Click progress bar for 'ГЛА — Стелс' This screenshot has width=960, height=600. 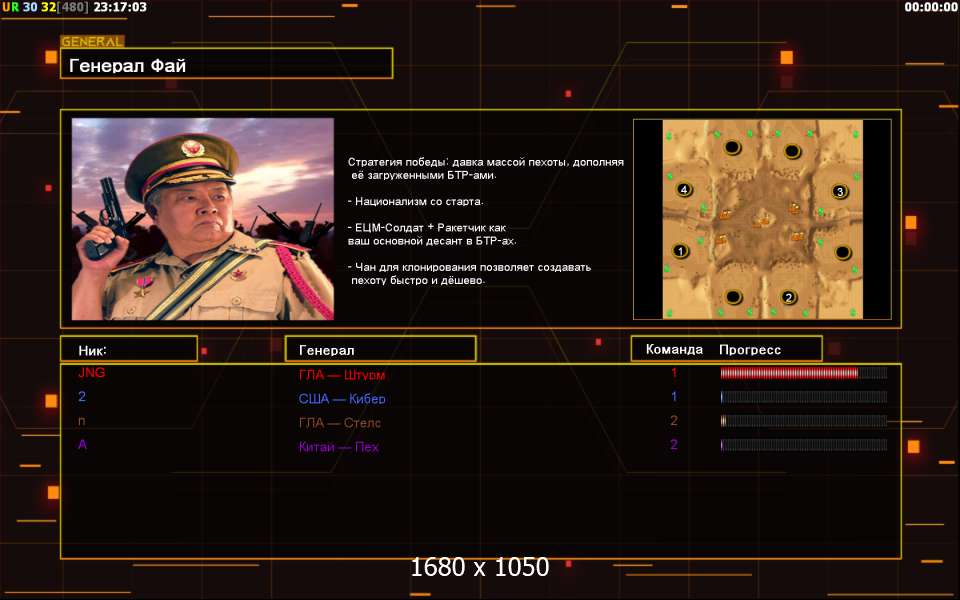point(803,421)
